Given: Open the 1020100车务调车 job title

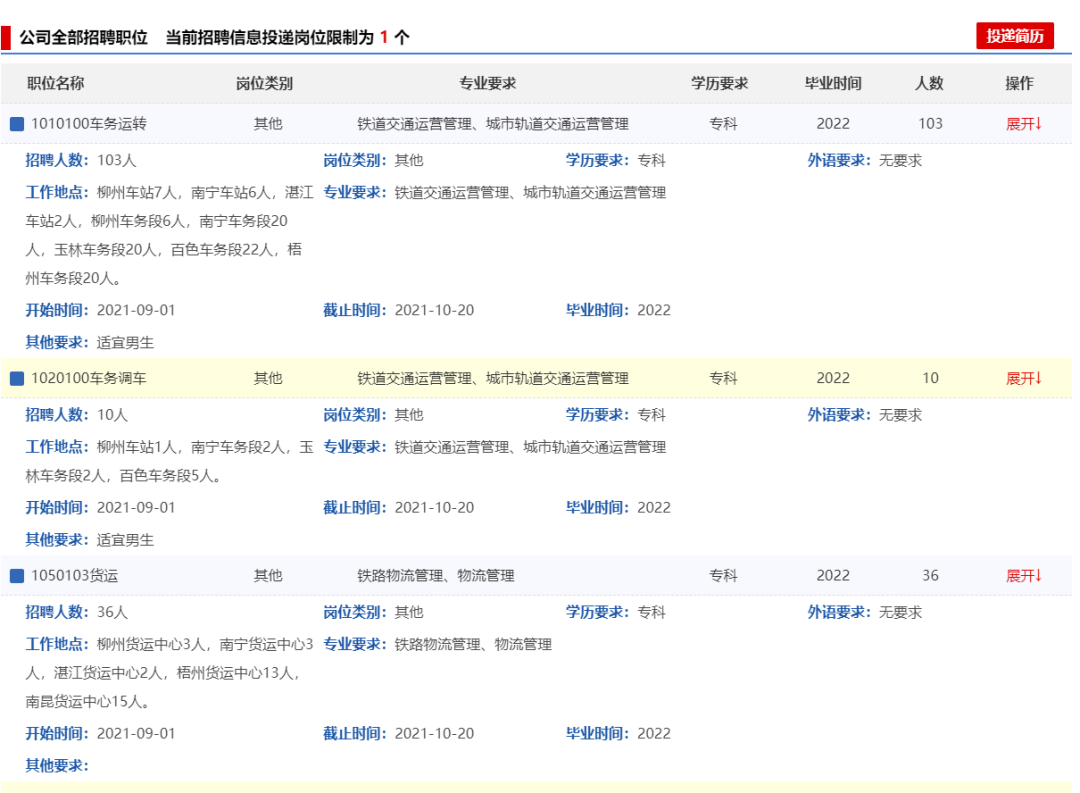Looking at the screenshot, I should 89,378.
